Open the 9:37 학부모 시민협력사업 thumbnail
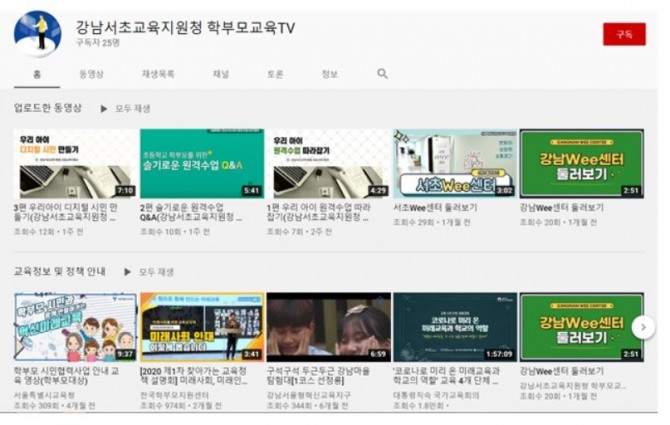The image size is (670, 425). click(x=75, y=327)
